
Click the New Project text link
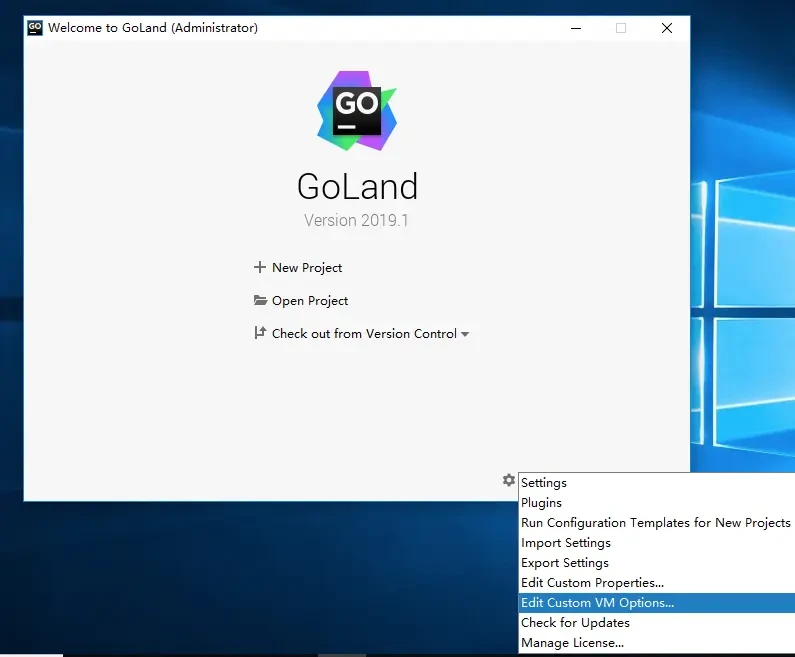pyautogui.click(x=307, y=268)
